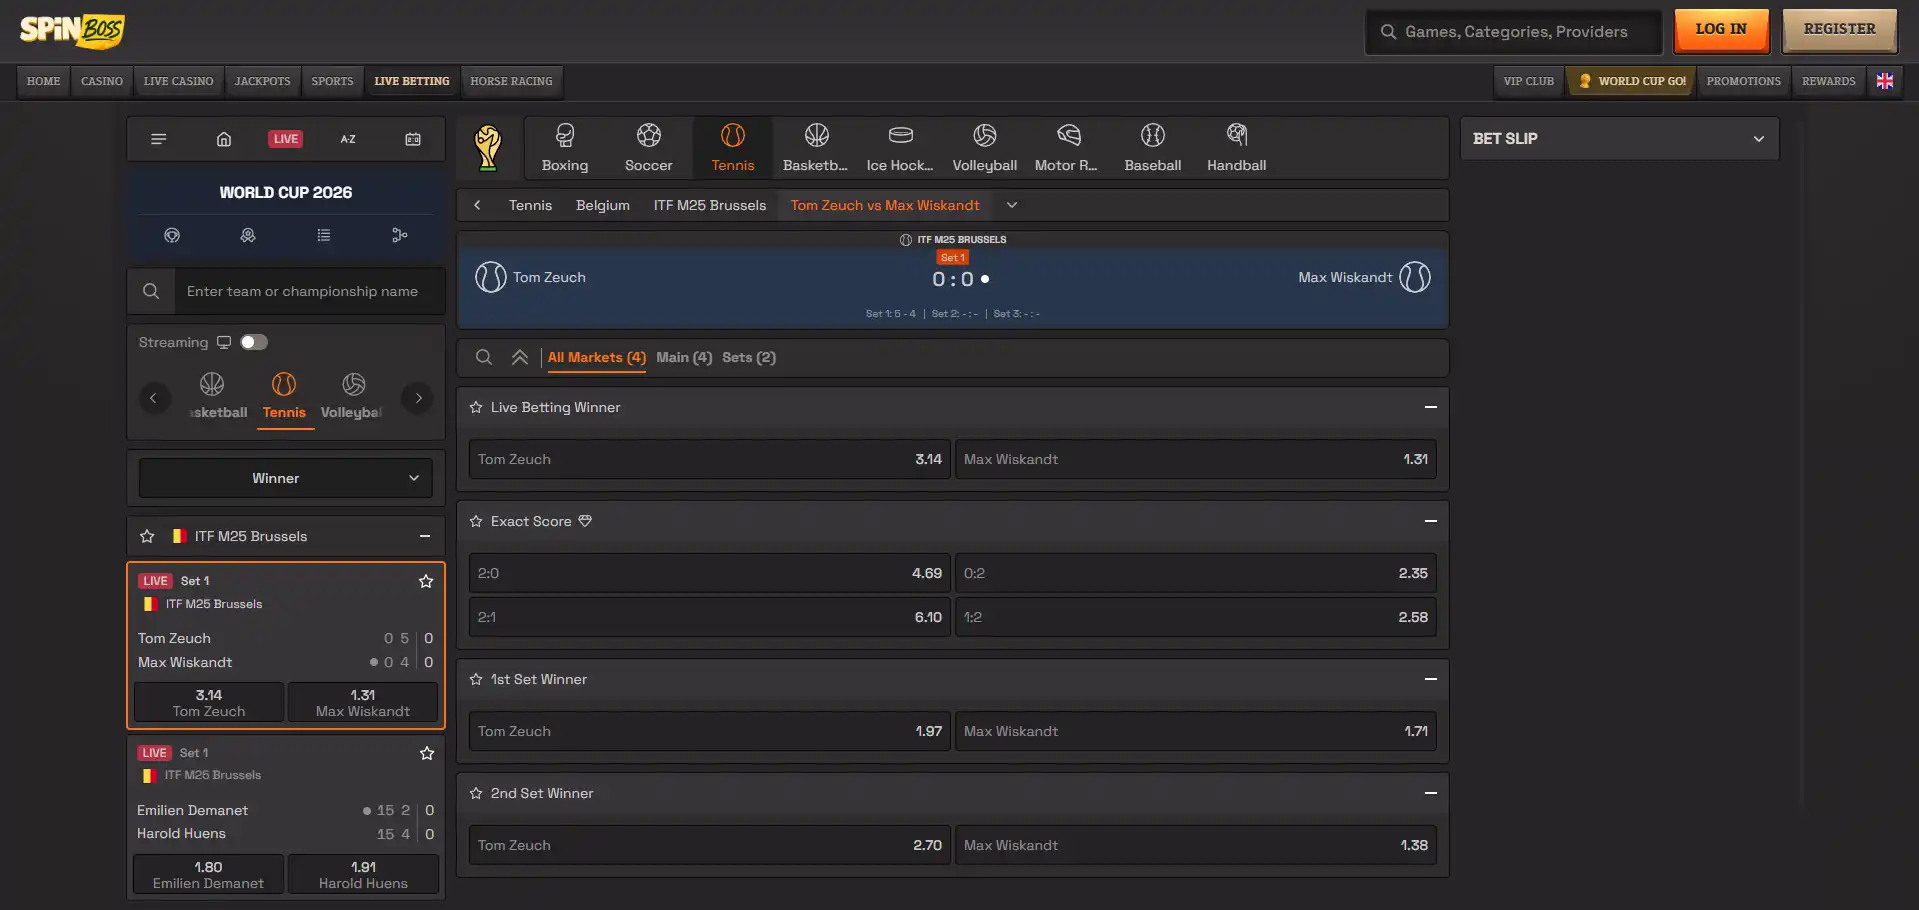Show next sports with right arrow
The image size is (1919, 910).
point(418,398)
